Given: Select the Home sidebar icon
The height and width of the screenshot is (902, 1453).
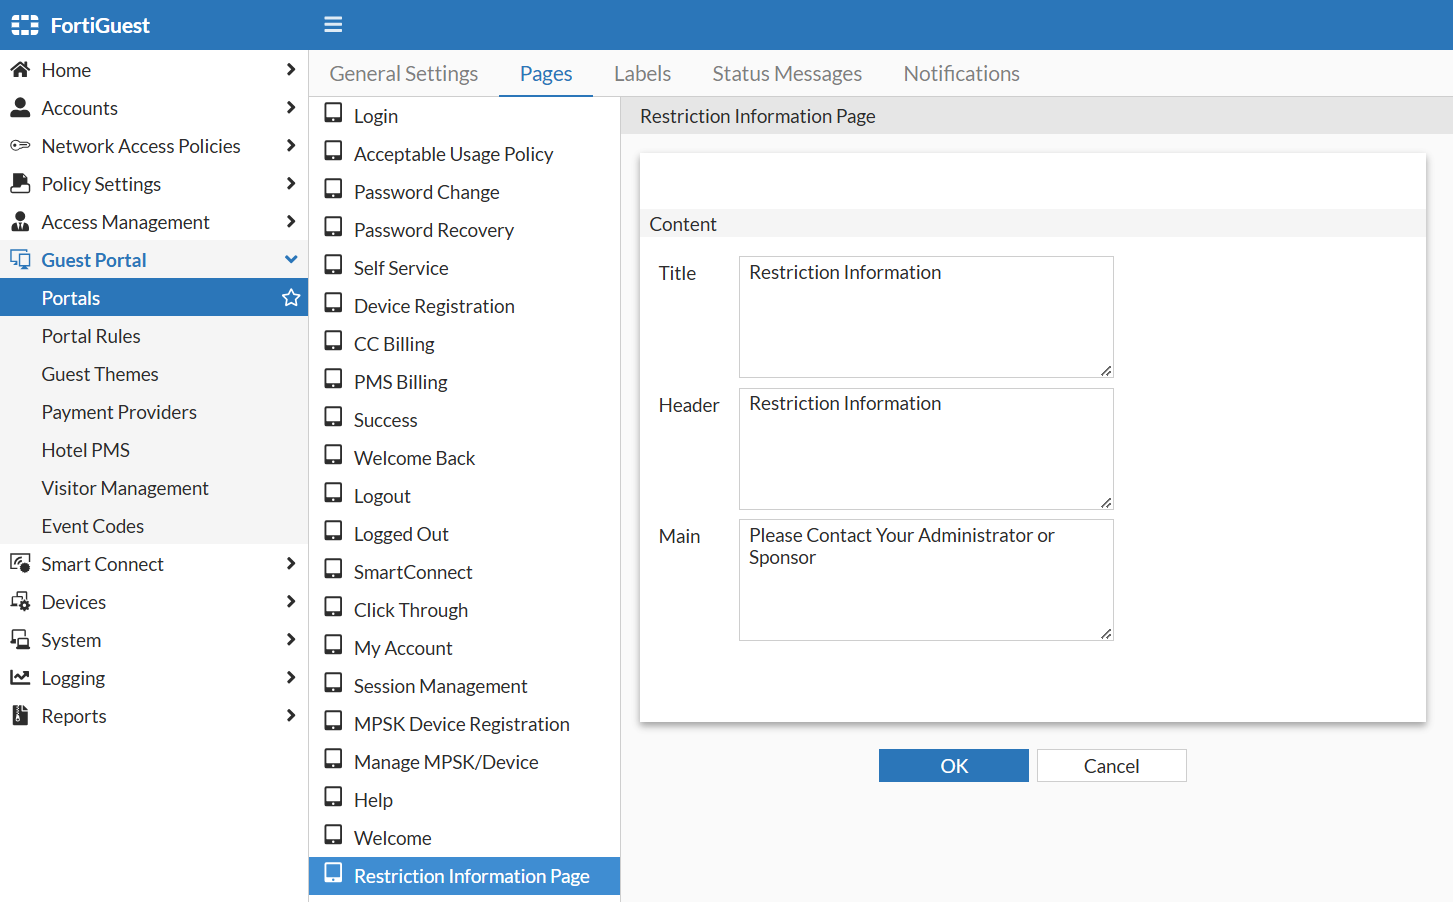Looking at the screenshot, I should pyautogui.click(x=20, y=69).
